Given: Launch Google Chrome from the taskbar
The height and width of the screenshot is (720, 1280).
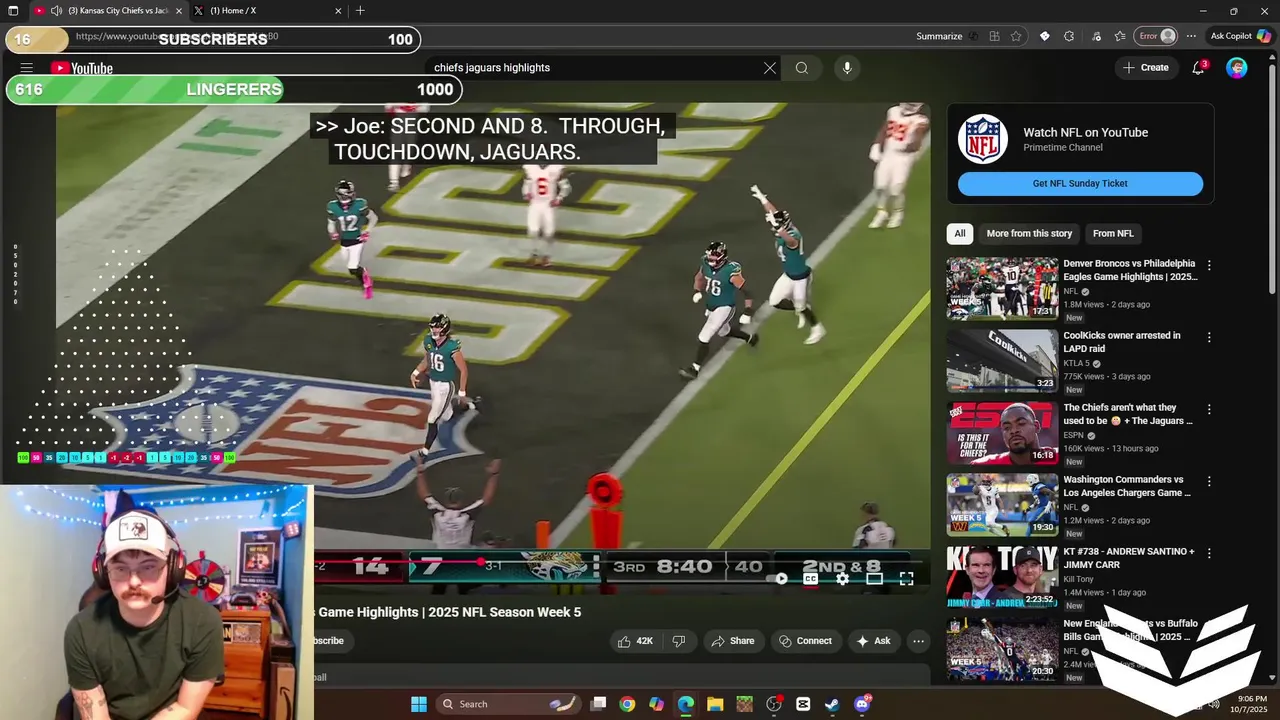Looking at the screenshot, I should coord(627,704).
